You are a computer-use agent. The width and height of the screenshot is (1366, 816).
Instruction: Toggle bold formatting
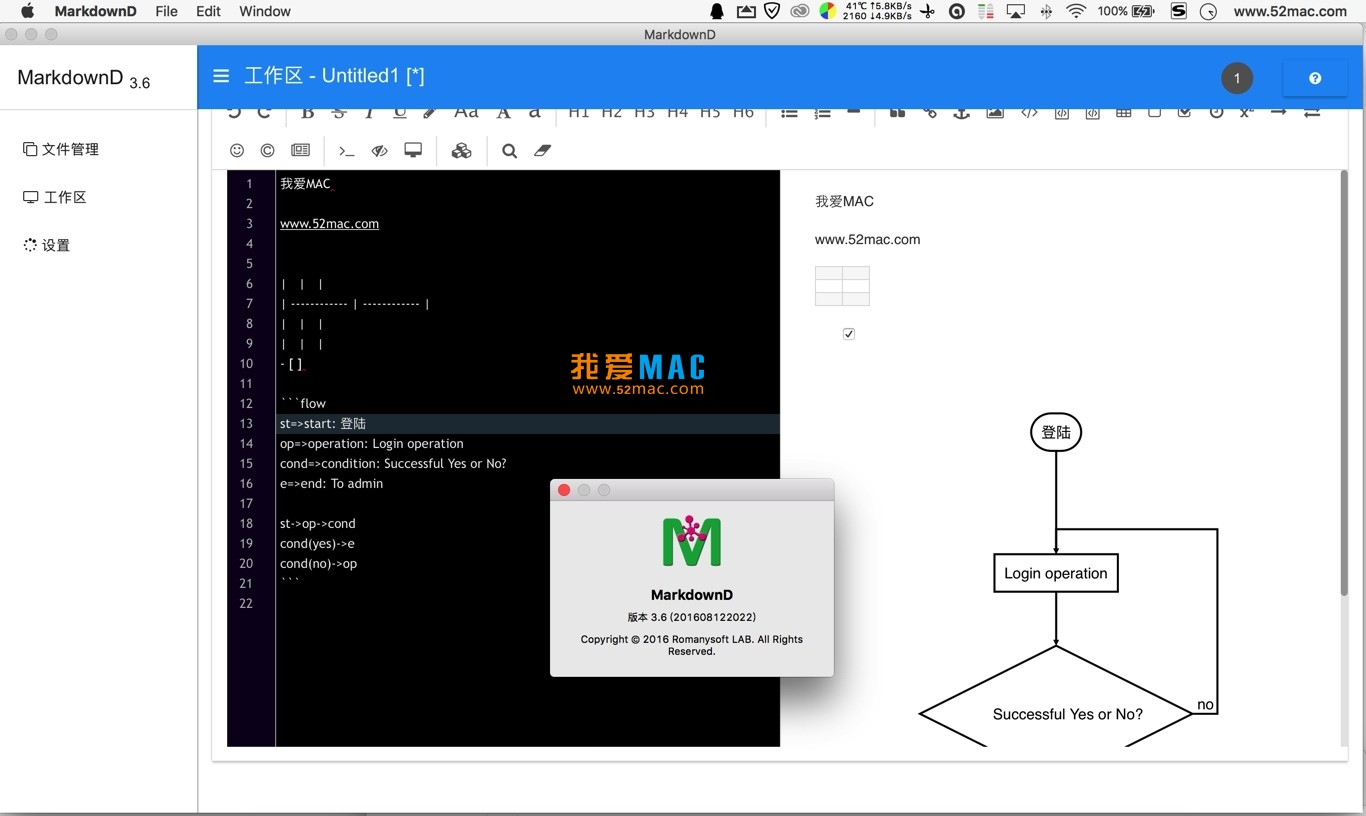(x=308, y=112)
